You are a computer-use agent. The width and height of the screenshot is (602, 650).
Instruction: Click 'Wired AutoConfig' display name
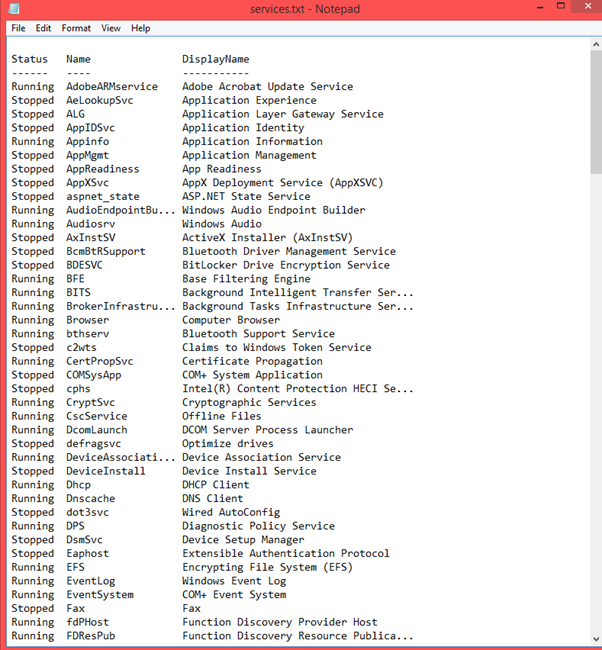tap(231, 512)
